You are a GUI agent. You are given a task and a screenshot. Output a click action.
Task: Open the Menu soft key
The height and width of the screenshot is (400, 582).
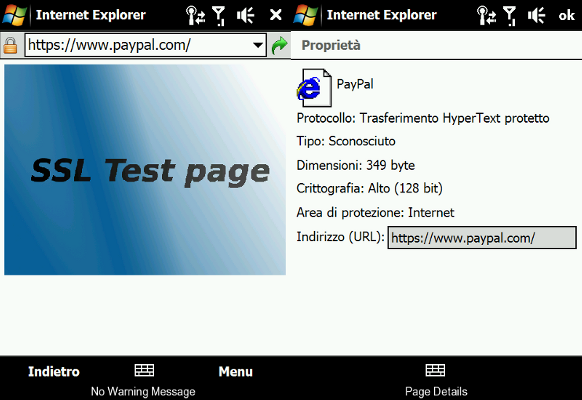click(x=236, y=371)
